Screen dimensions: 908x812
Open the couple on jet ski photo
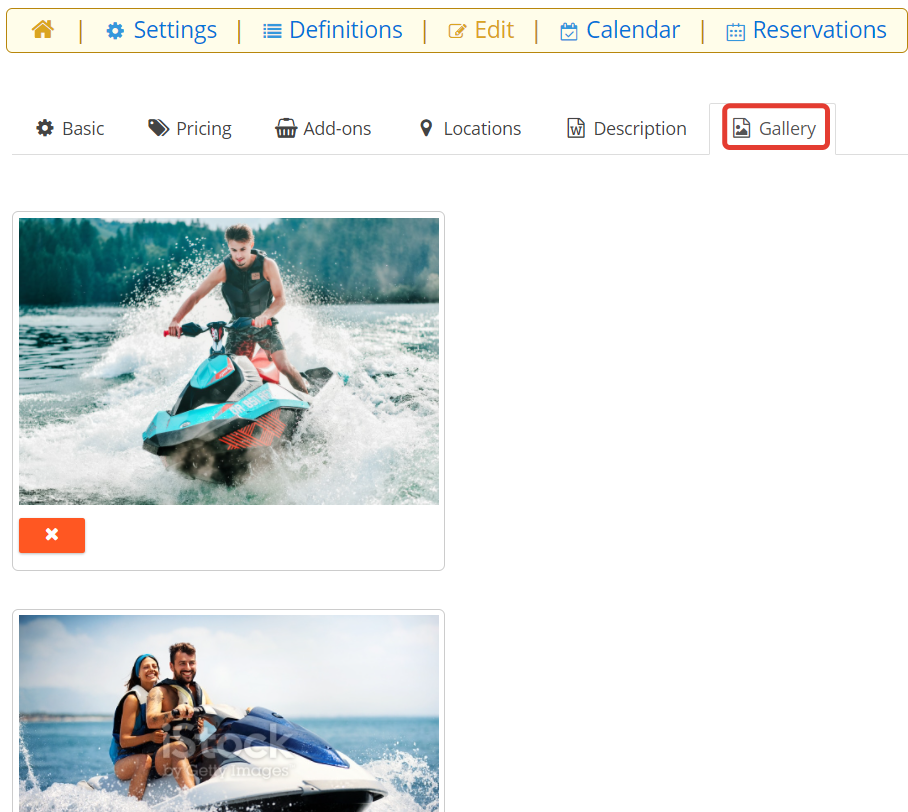(x=229, y=714)
